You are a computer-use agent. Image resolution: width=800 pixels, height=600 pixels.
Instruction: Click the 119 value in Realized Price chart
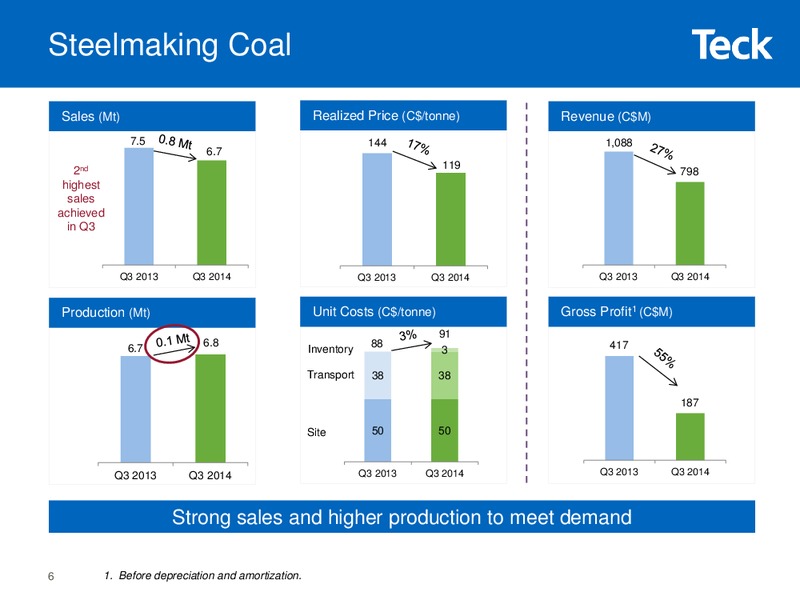[451, 165]
